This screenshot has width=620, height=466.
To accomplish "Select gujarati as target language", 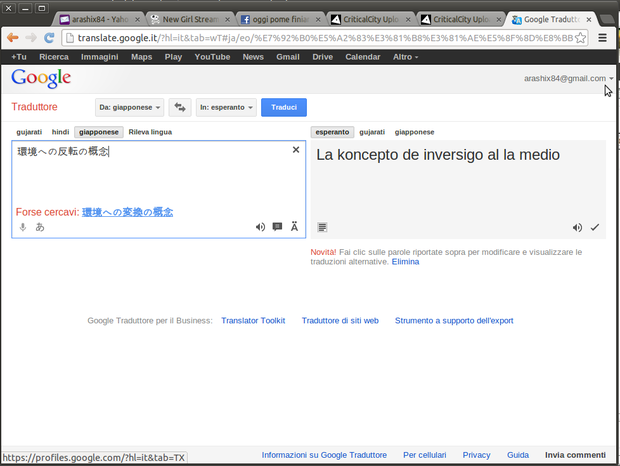I will point(372,132).
